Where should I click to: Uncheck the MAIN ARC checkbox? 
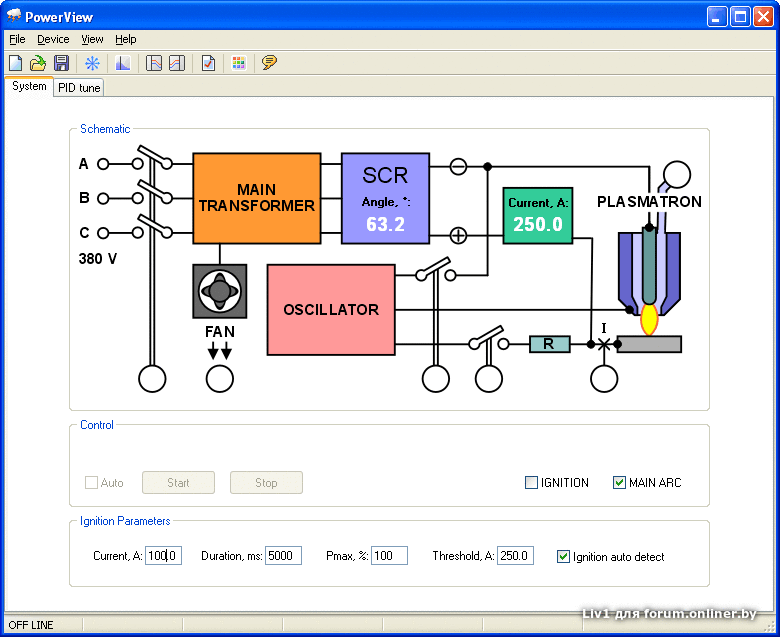(x=620, y=483)
